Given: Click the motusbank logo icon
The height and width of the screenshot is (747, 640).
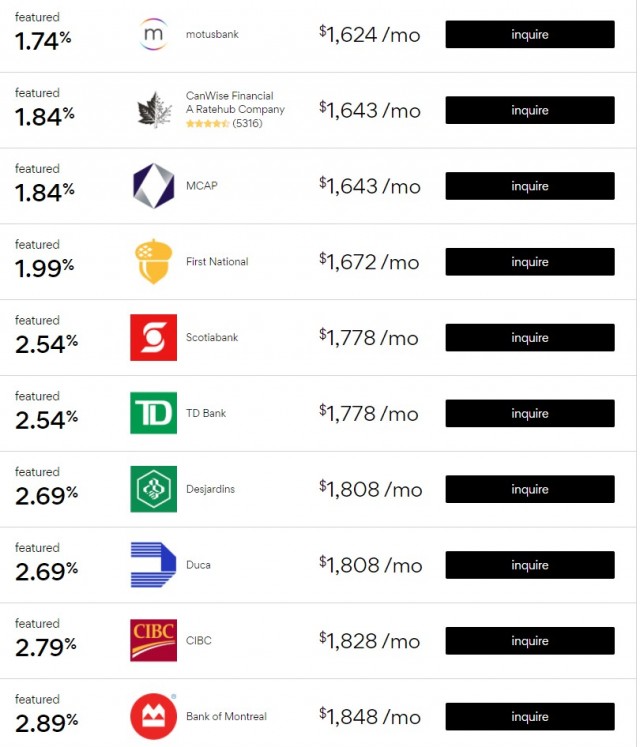Looking at the screenshot, I should coord(153,35).
